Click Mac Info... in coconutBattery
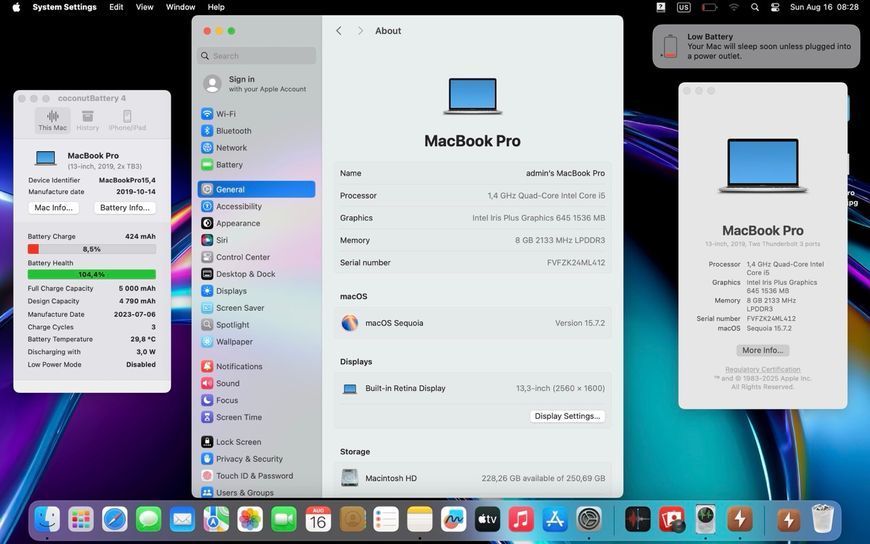Screen dimensions: 870x544 pos(53,208)
